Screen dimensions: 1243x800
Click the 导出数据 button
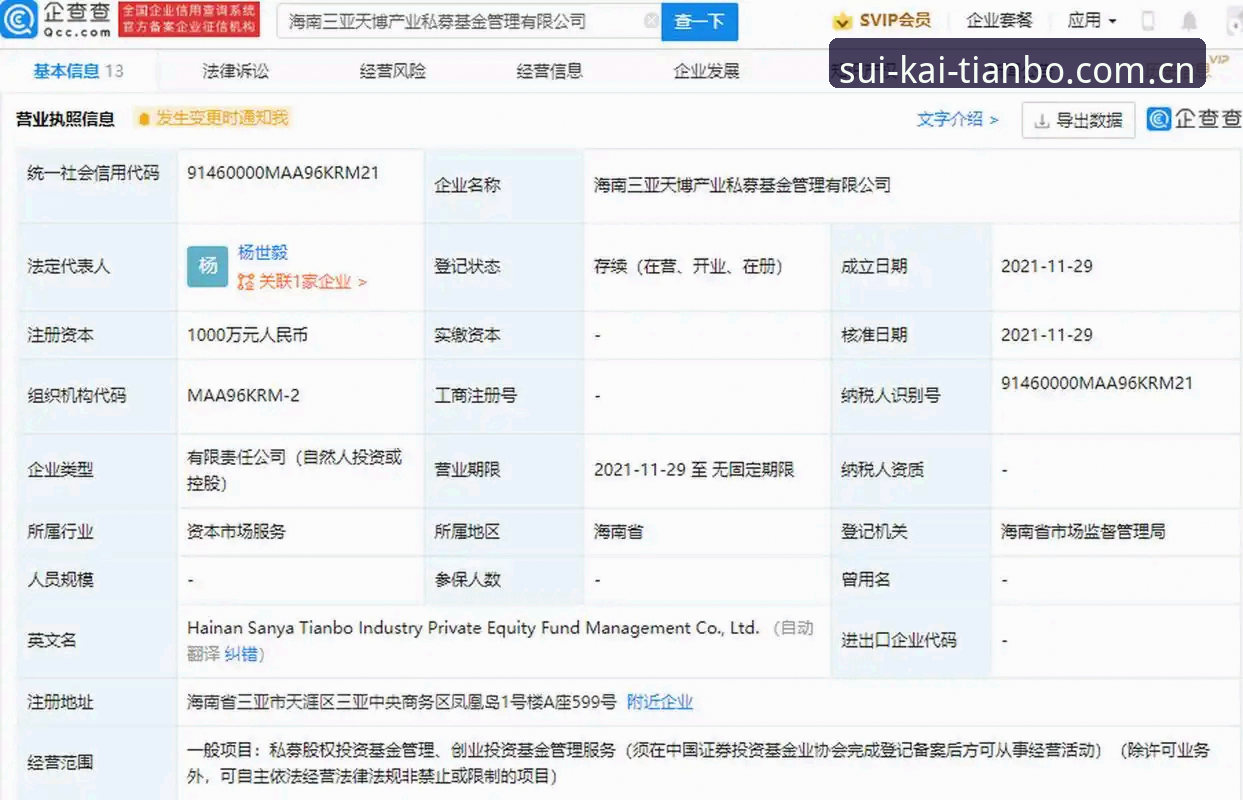click(1079, 120)
